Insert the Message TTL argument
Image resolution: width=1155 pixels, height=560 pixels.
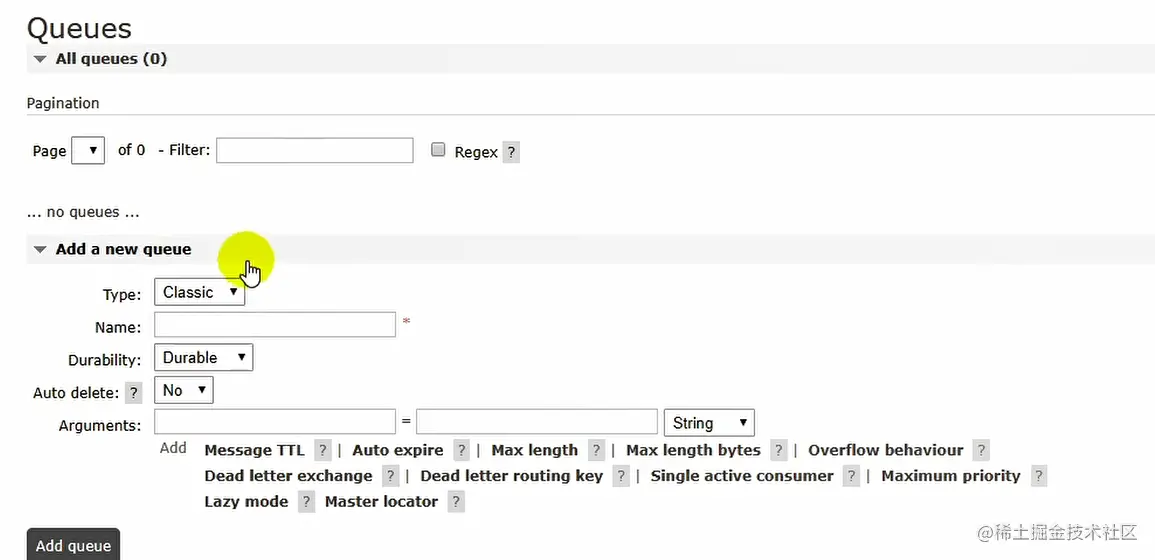pyautogui.click(x=254, y=450)
